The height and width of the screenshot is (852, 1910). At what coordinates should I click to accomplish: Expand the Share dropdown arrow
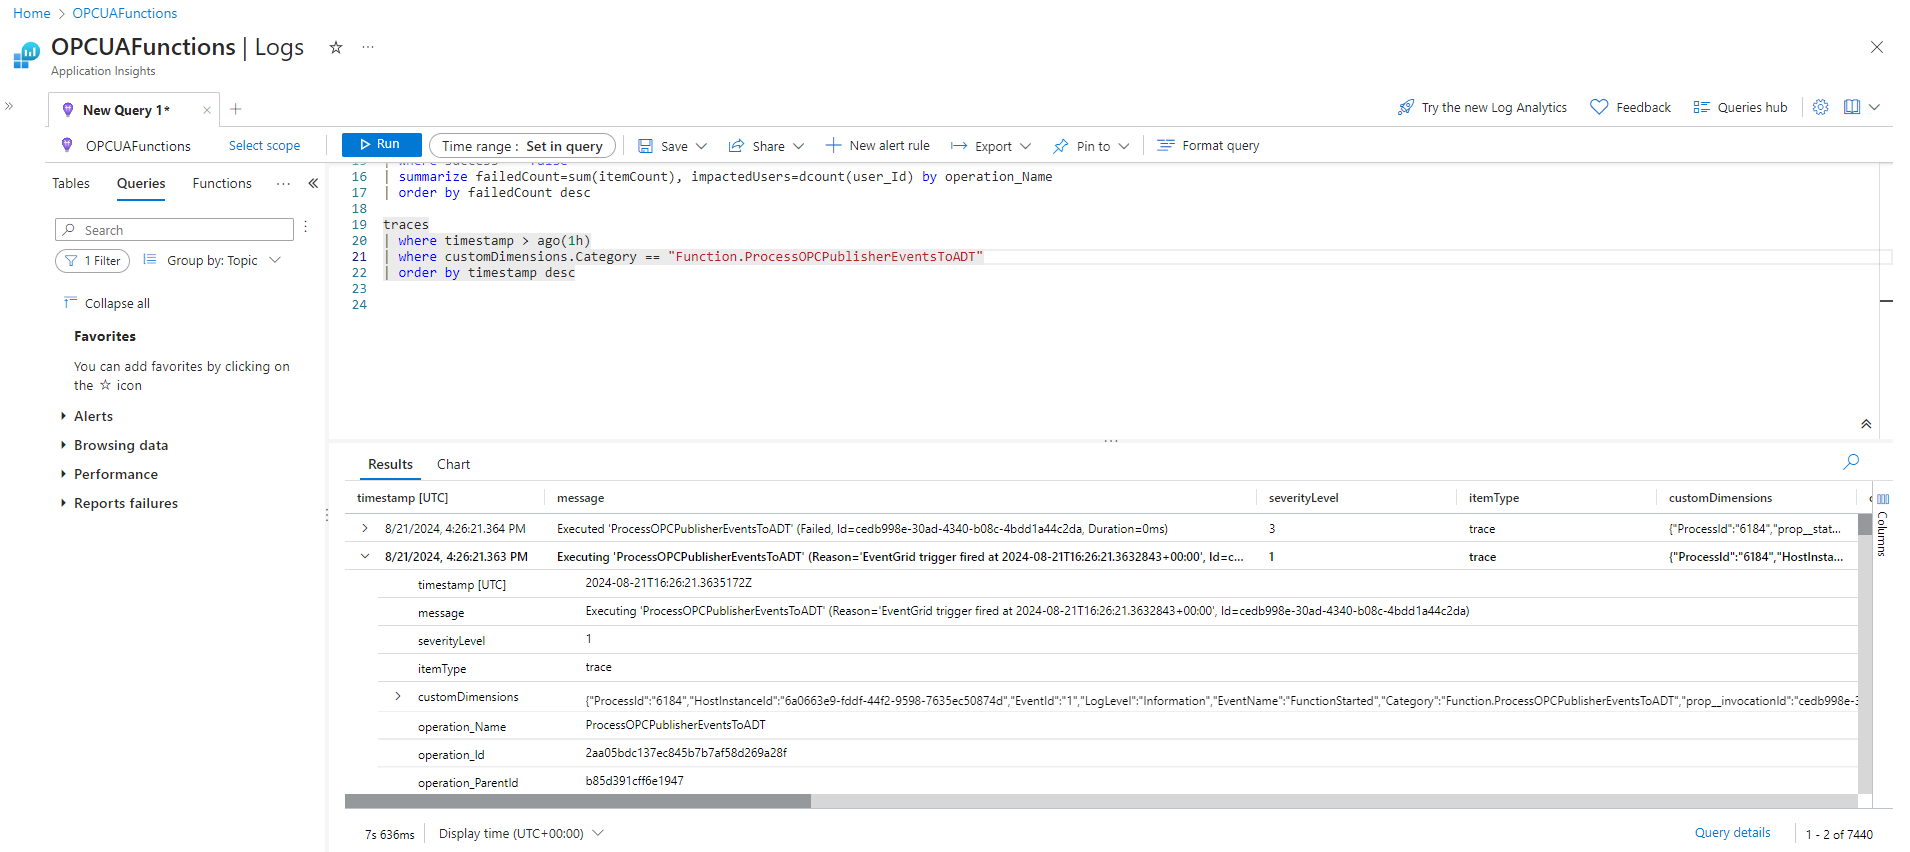pos(799,146)
